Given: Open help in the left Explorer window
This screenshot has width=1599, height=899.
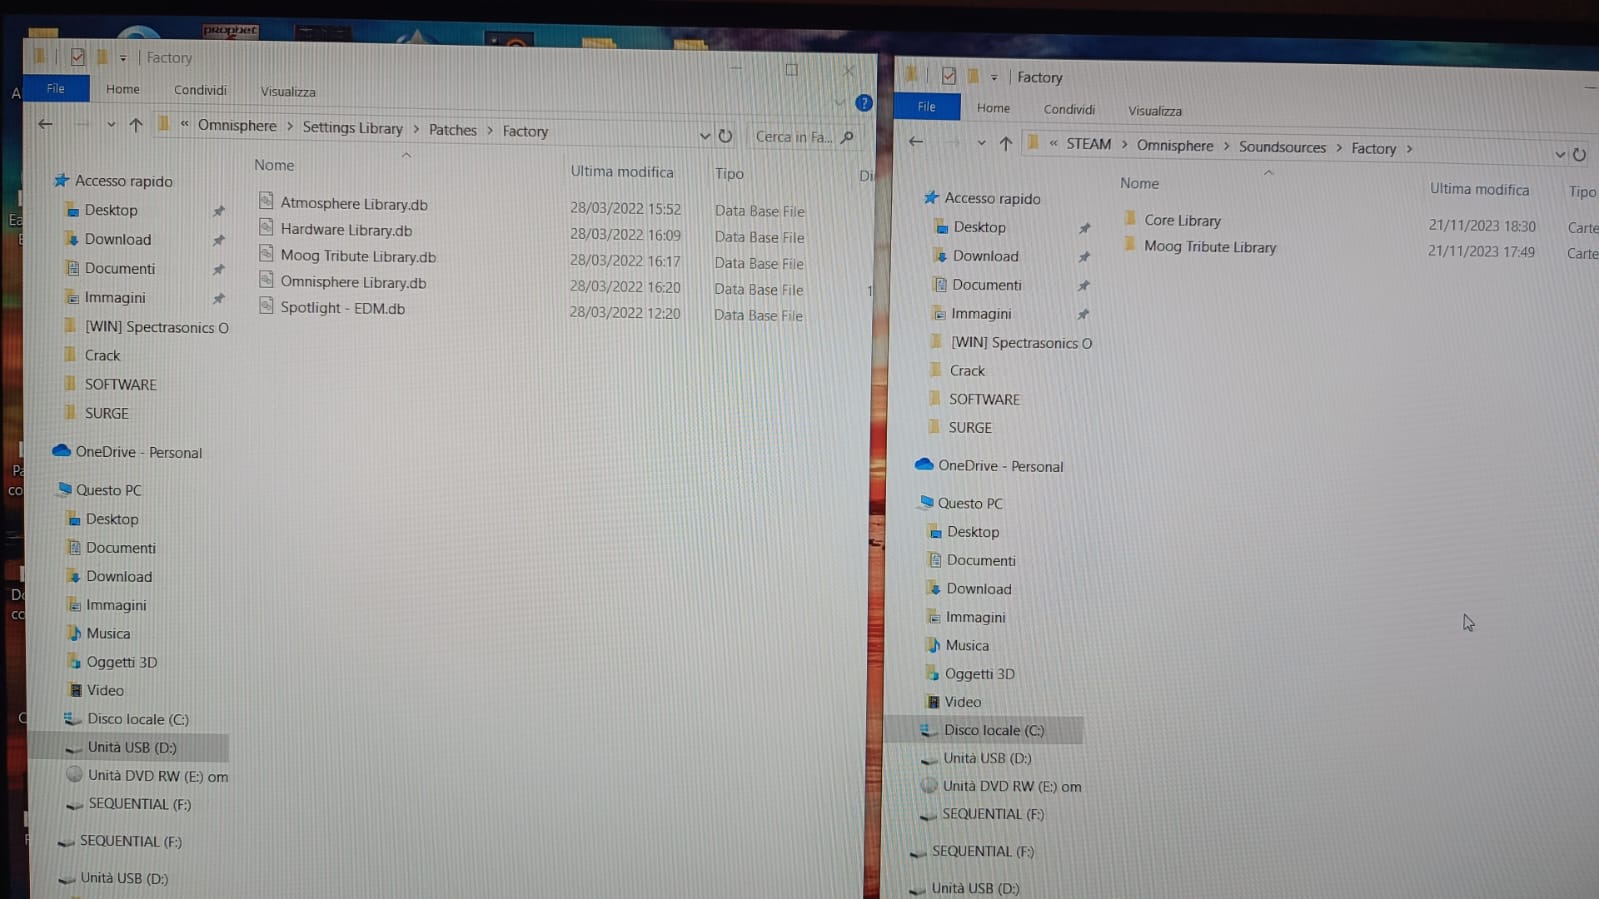Looking at the screenshot, I should (x=864, y=103).
